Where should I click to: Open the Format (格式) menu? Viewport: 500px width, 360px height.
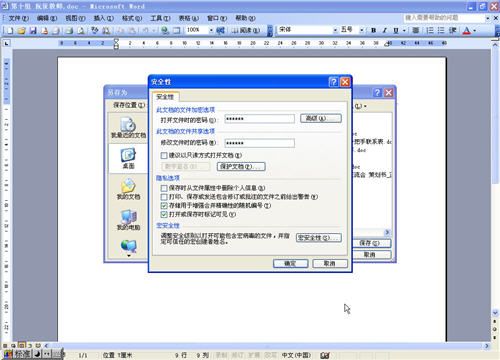click(x=132, y=18)
